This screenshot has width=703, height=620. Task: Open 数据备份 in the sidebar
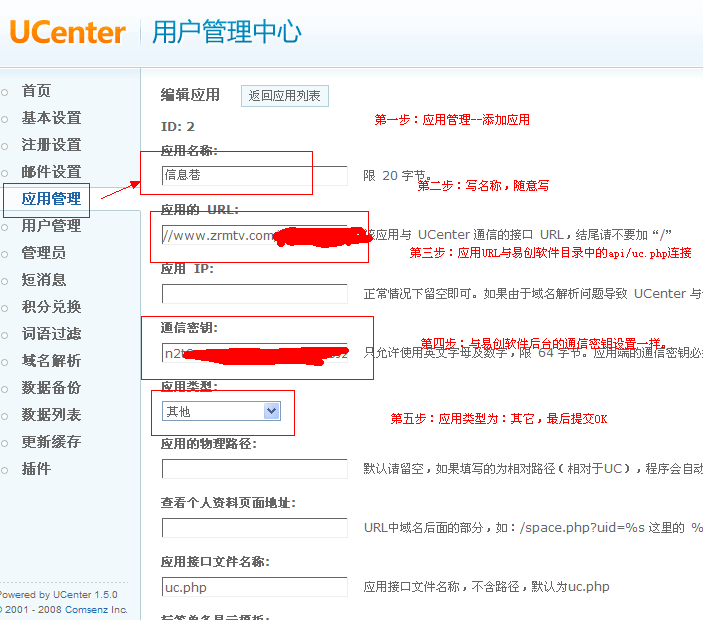click(51, 387)
